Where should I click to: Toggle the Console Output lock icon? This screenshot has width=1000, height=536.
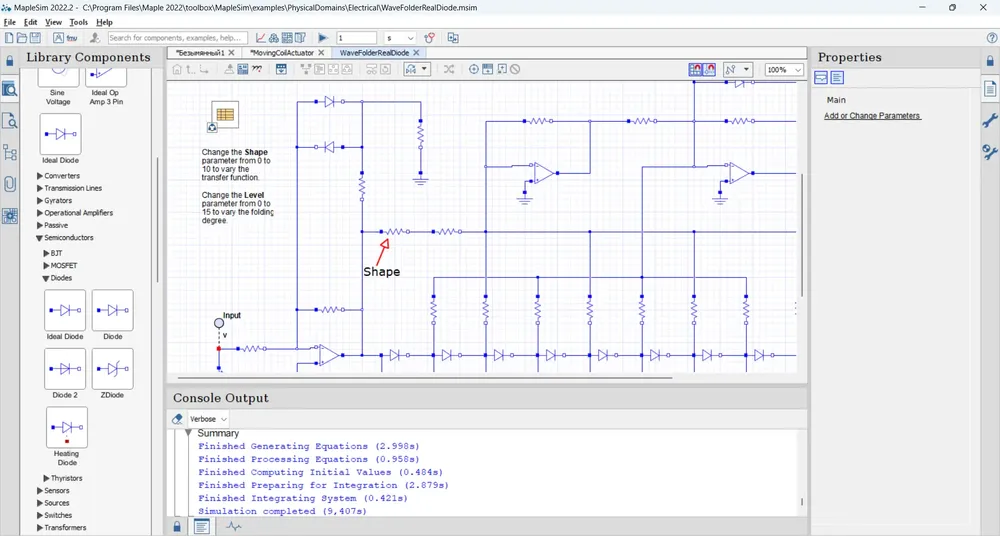pos(177,526)
